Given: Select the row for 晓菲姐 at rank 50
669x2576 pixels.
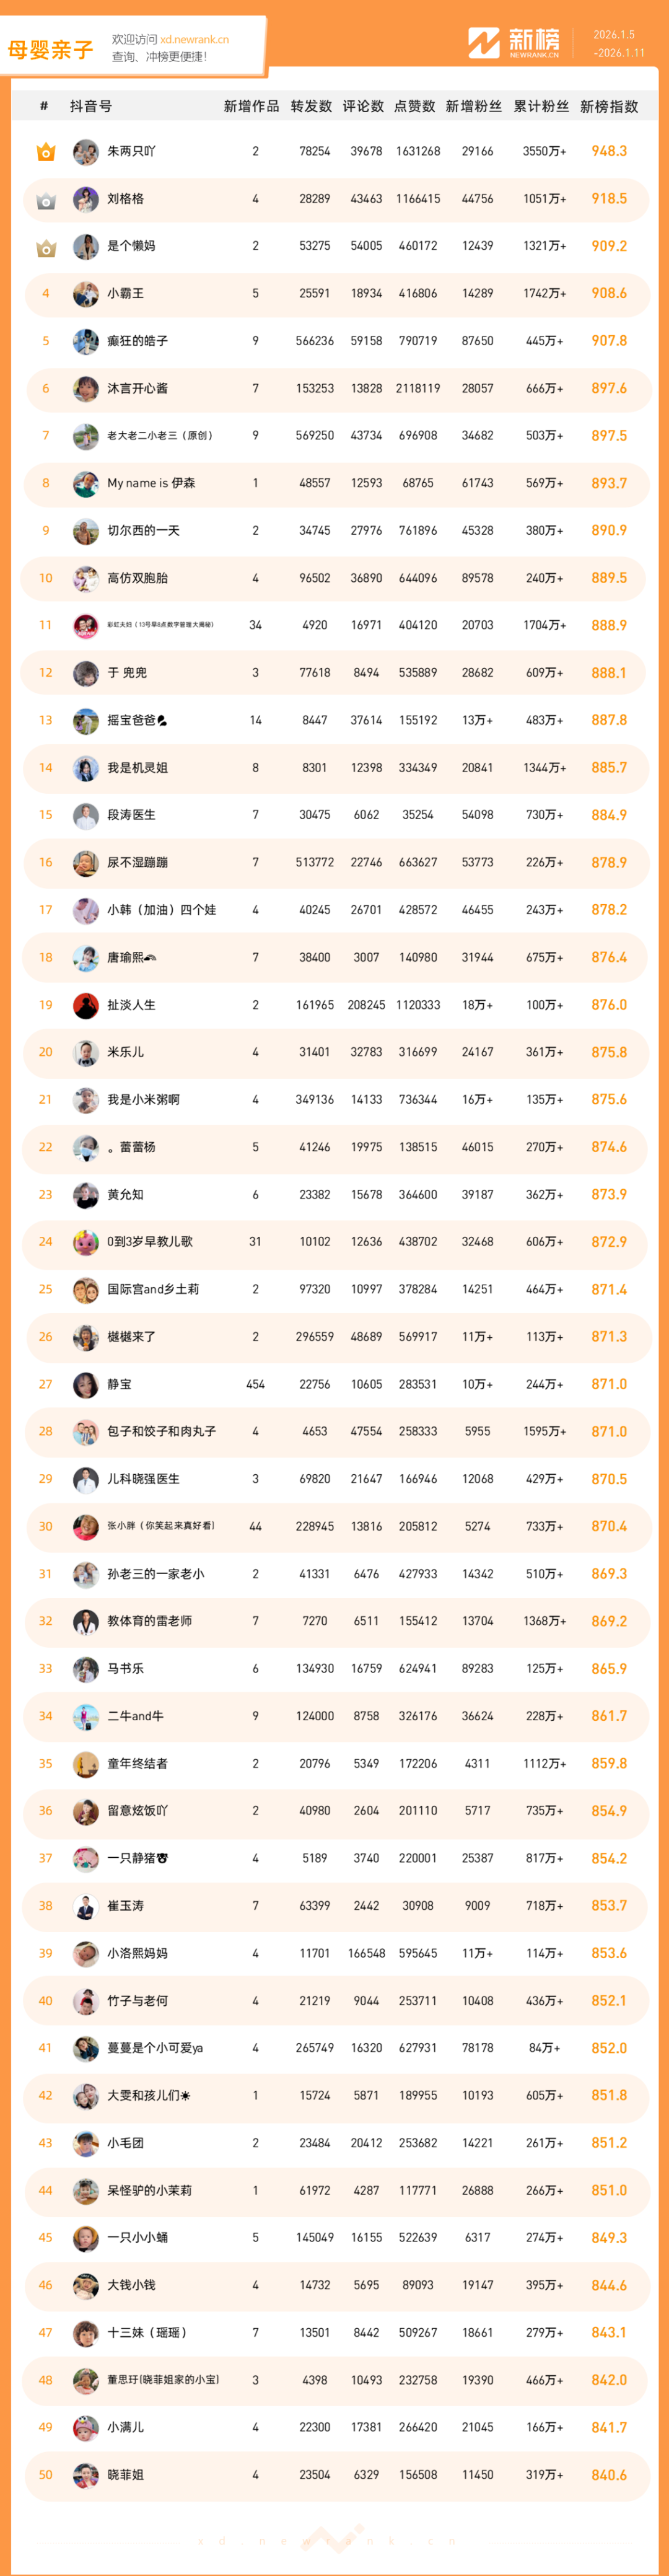Looking at the screenshot, I should click(x=336, y=2475).
